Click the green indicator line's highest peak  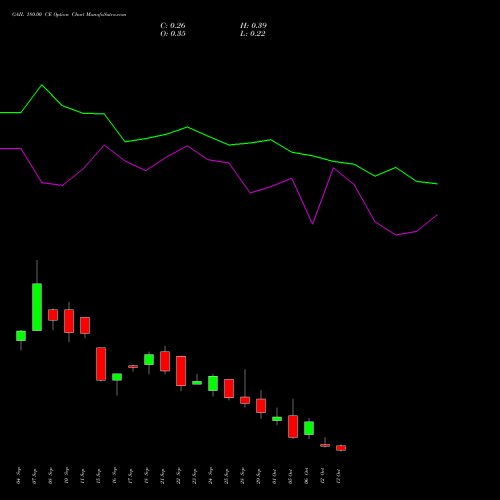click(42, 85)
